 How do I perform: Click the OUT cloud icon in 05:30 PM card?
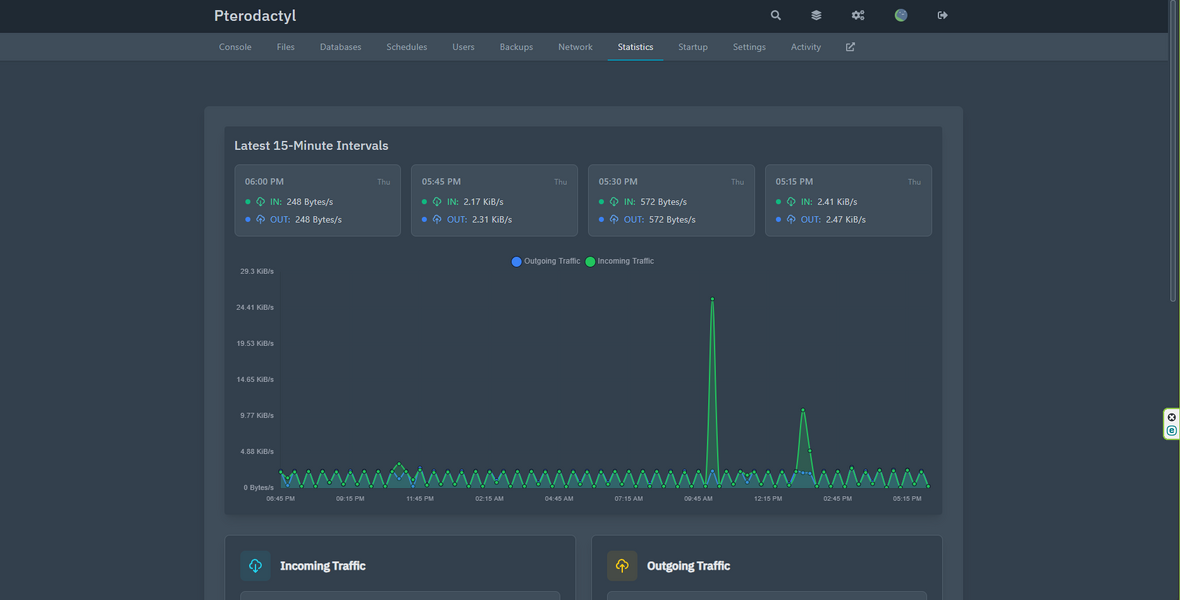[x=614, y=220]
